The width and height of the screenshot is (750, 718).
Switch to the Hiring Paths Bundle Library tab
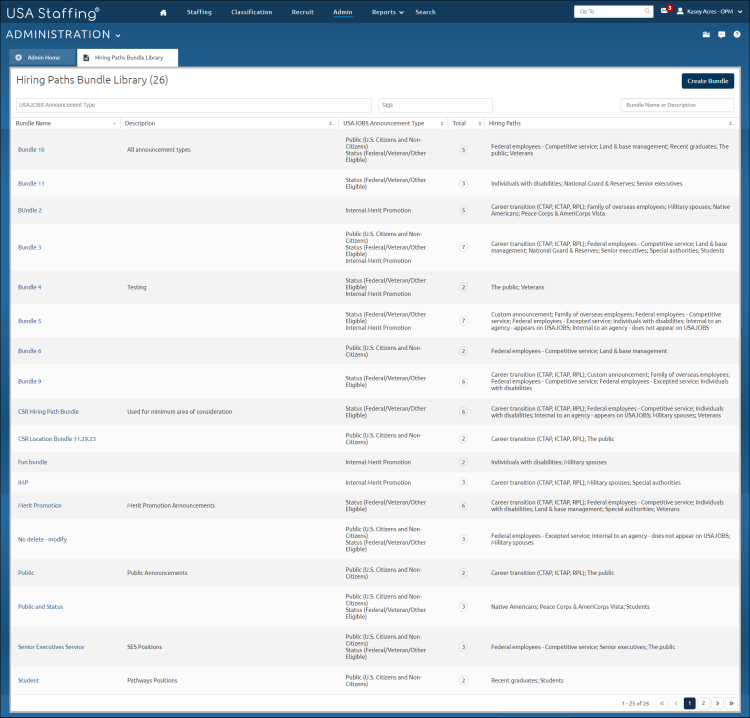(128, 57)
